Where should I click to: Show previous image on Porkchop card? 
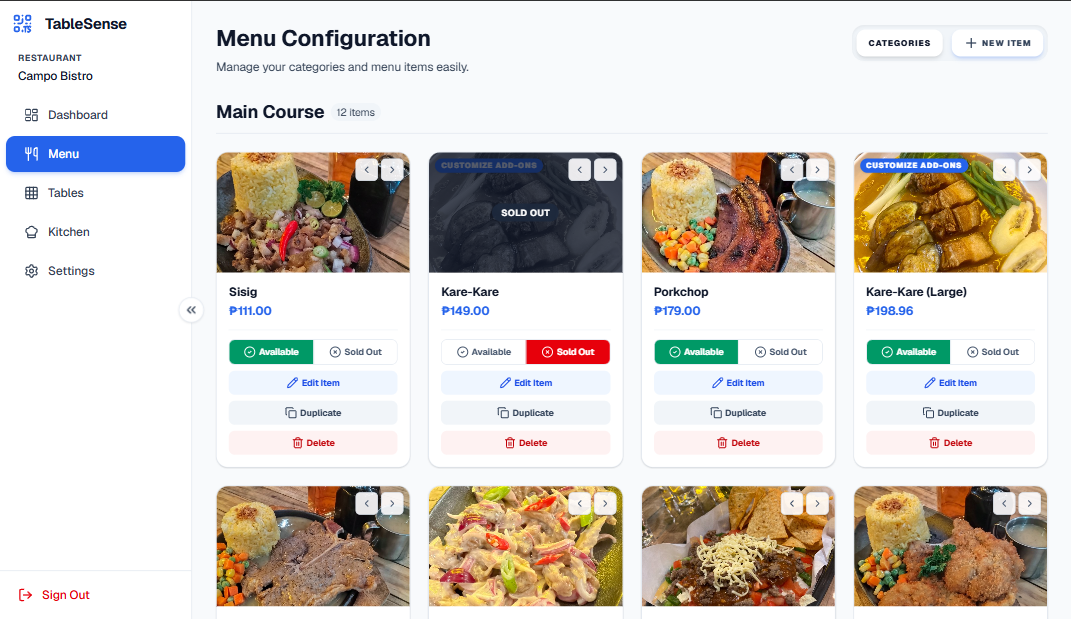pyautogui.click(x=792, y=169)
